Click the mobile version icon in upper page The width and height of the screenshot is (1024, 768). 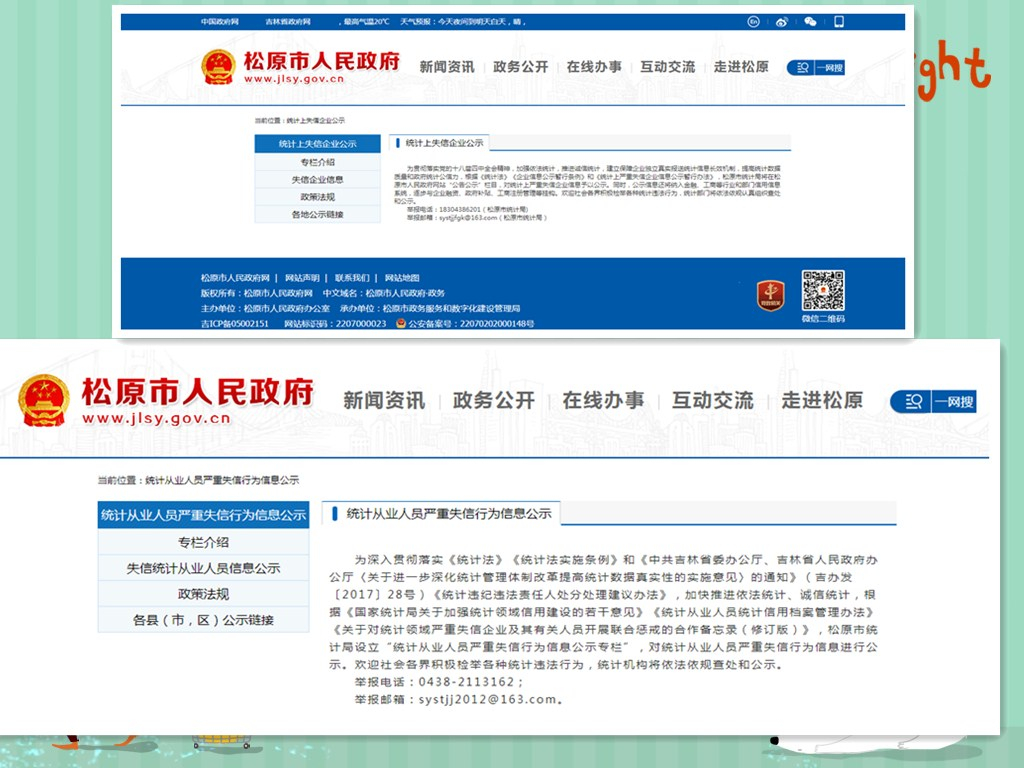pos(839,22)
